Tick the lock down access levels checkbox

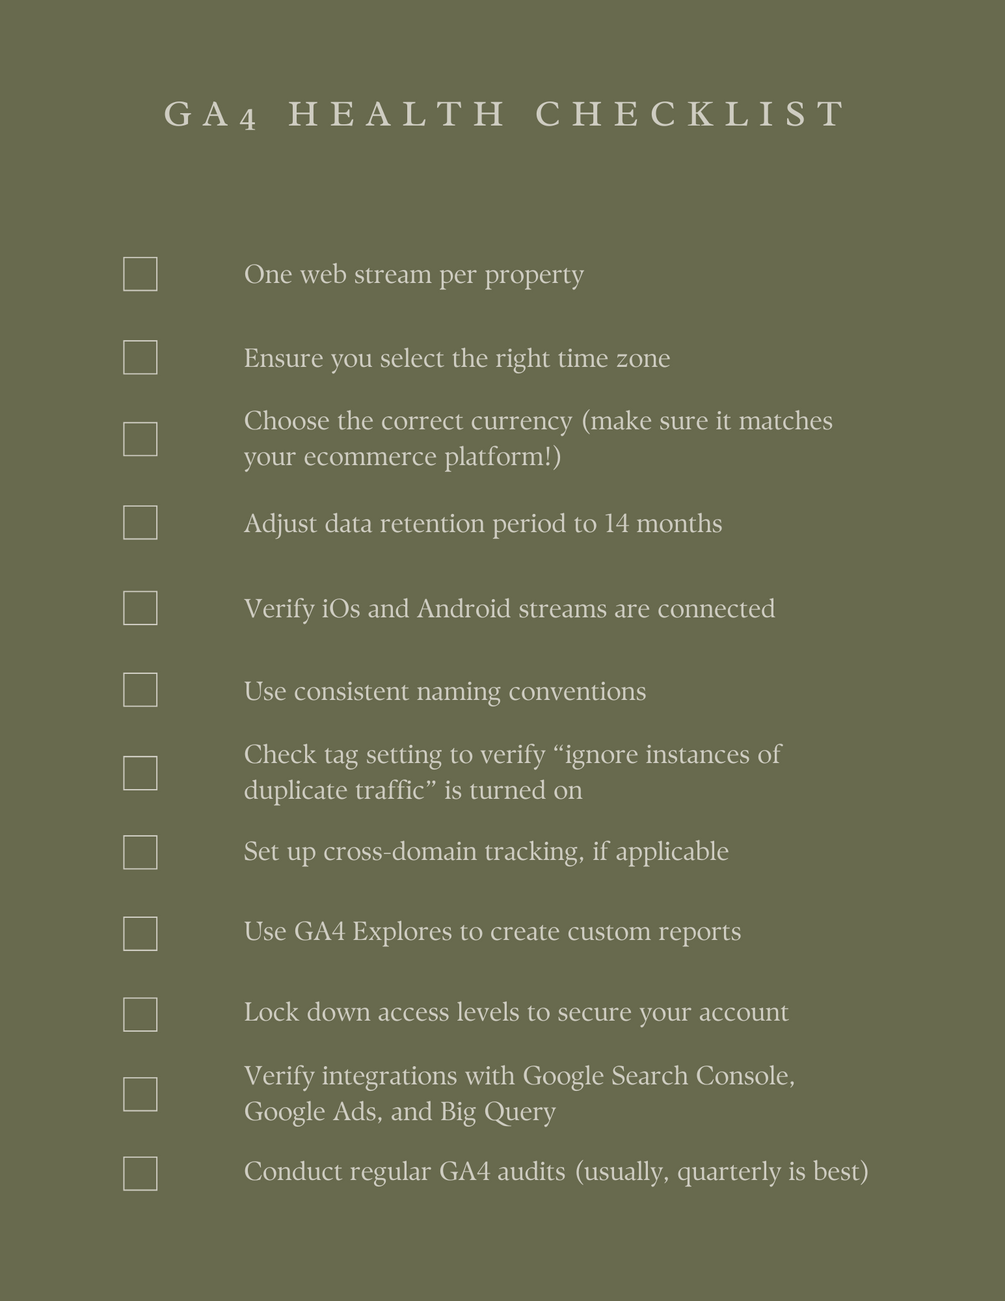click(x=140, y=1014)
